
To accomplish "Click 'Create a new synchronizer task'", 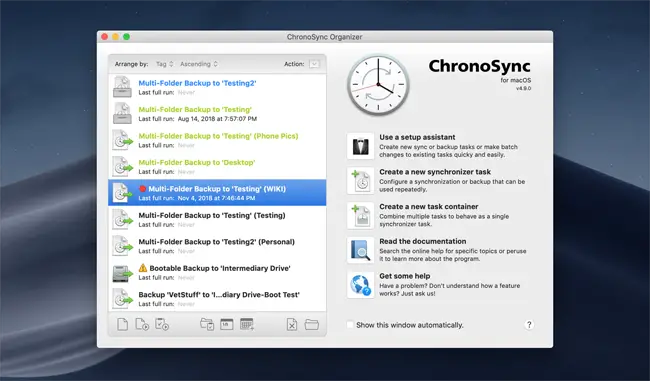I will click(435, 172).
